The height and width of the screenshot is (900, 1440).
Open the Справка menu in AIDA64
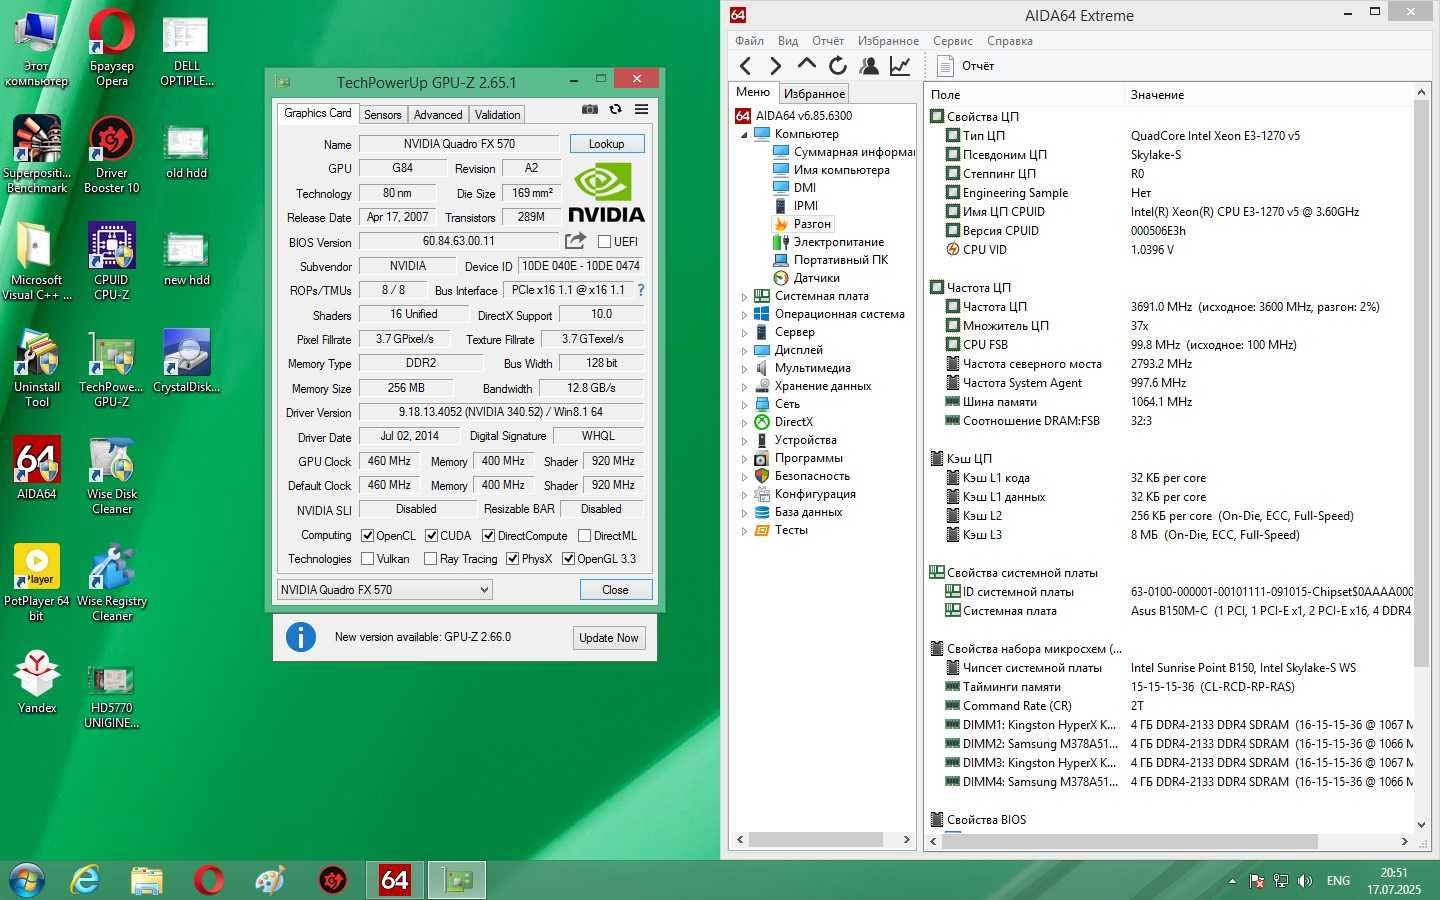[x=1009, y=41]
